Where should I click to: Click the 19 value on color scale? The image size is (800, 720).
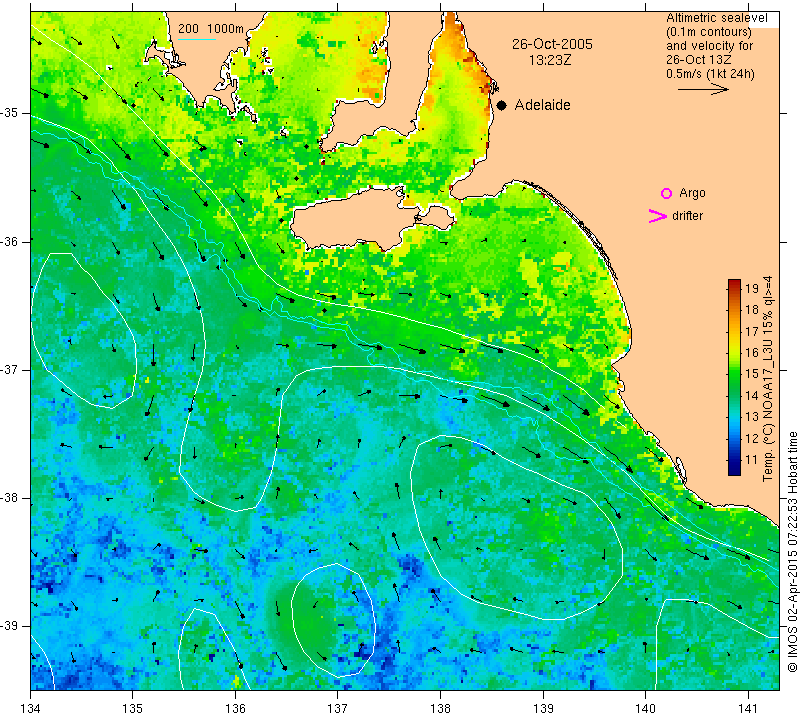(x=752, y=288)
